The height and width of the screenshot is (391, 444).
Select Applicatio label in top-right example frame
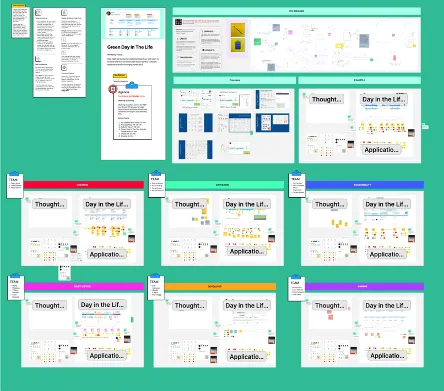[381, 150]
